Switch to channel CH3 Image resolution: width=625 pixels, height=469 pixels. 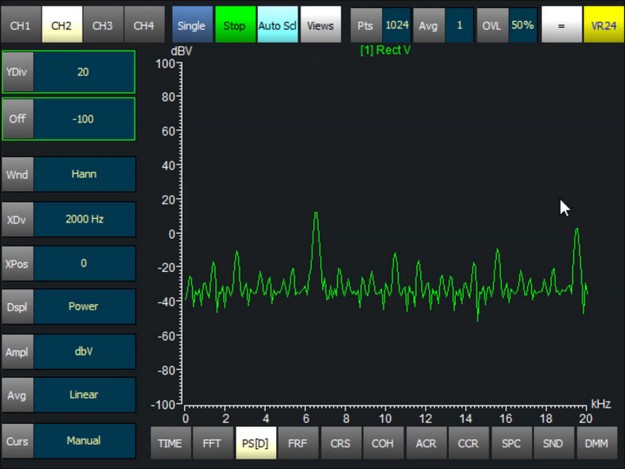(103, 25)
